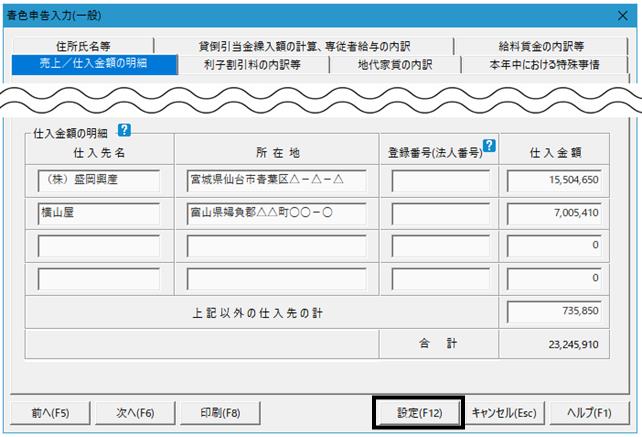Open help icon beside 仕入金額の明細
642x437 pixels.
point(124,130)
